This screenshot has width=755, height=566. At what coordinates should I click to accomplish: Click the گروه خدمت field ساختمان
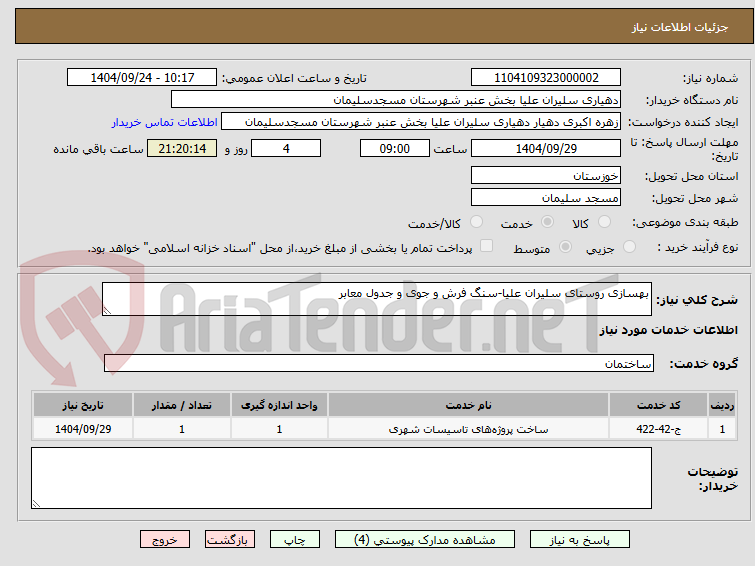[379, 363]
